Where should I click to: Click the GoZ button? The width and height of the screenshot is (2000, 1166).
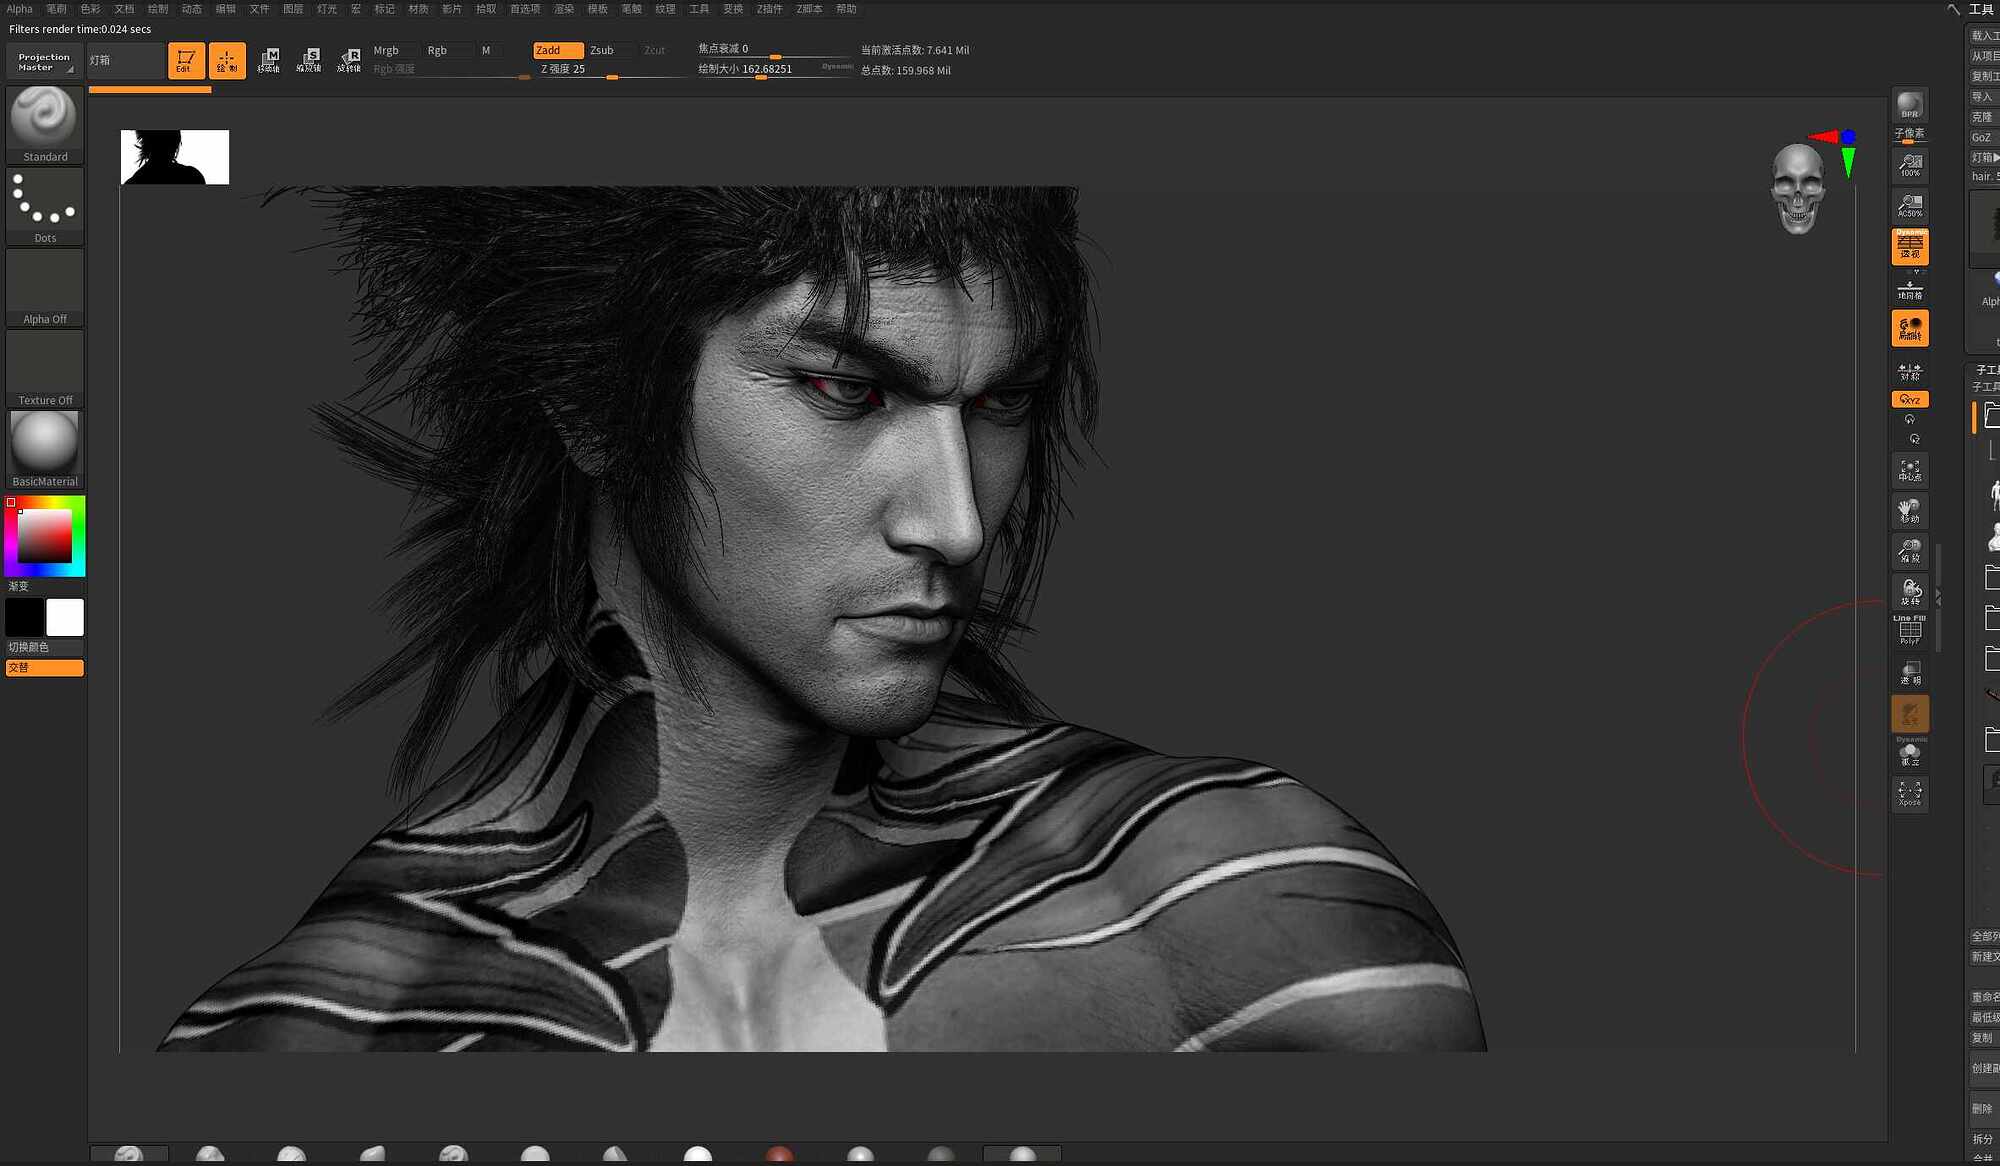tap(1984, 137)
